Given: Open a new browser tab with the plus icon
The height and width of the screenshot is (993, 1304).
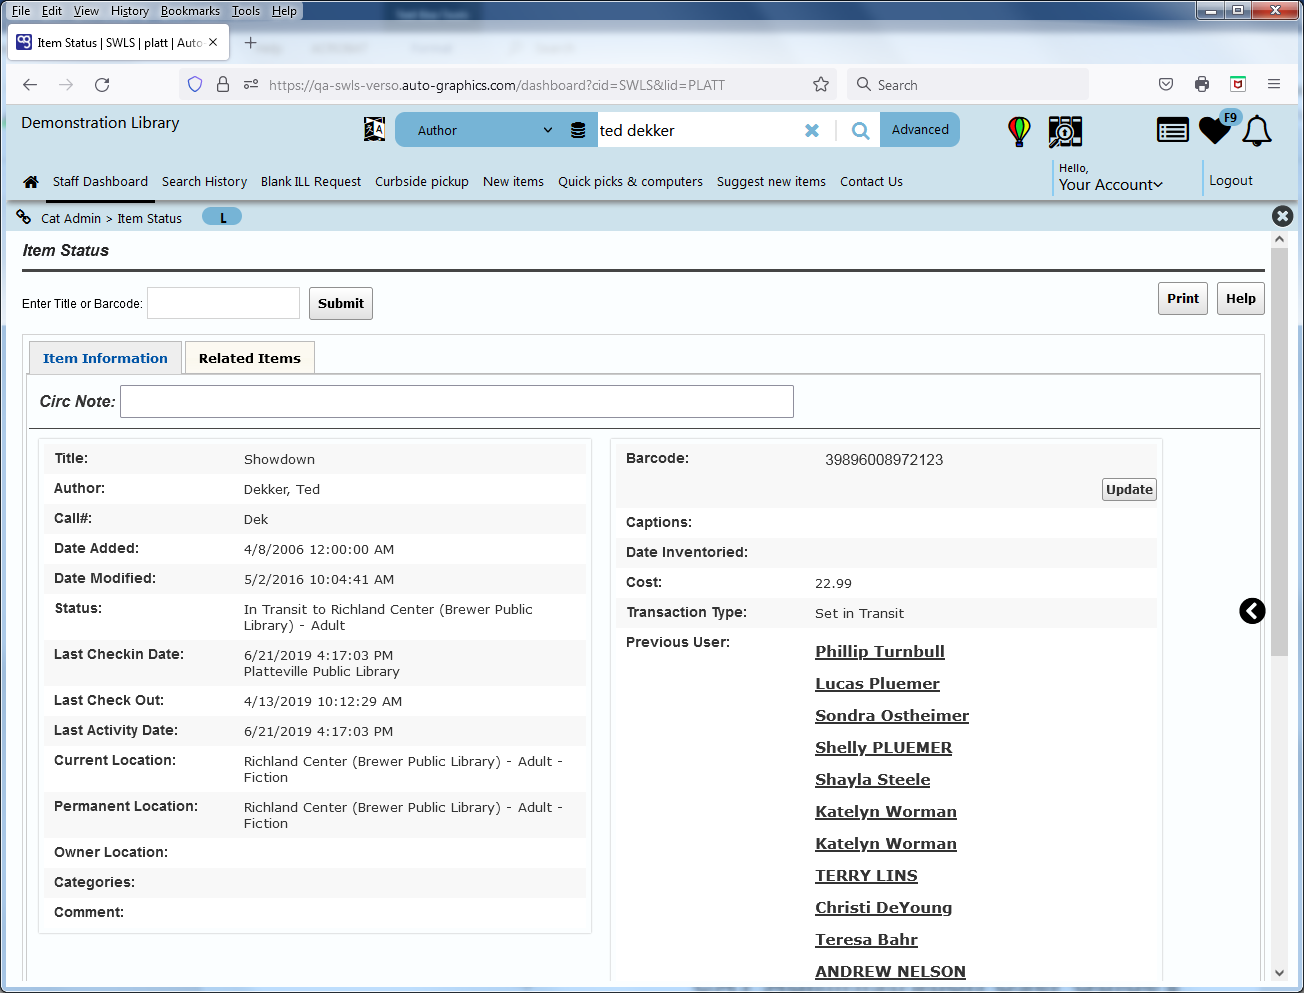Looking at the screenshot, I should 251,43.
